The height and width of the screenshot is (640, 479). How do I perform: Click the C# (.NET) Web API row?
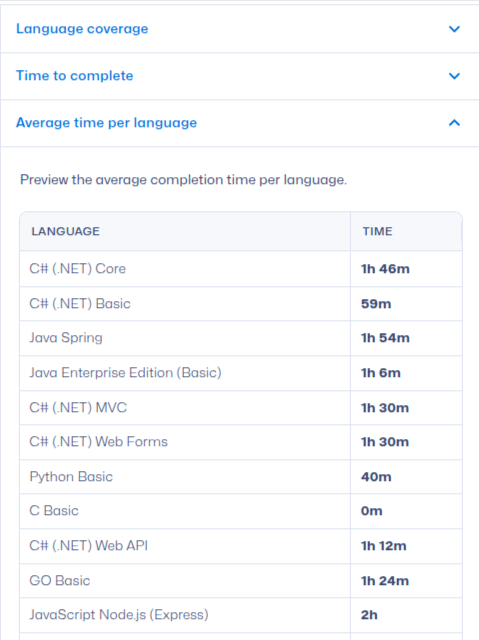(x=241, y=546)
